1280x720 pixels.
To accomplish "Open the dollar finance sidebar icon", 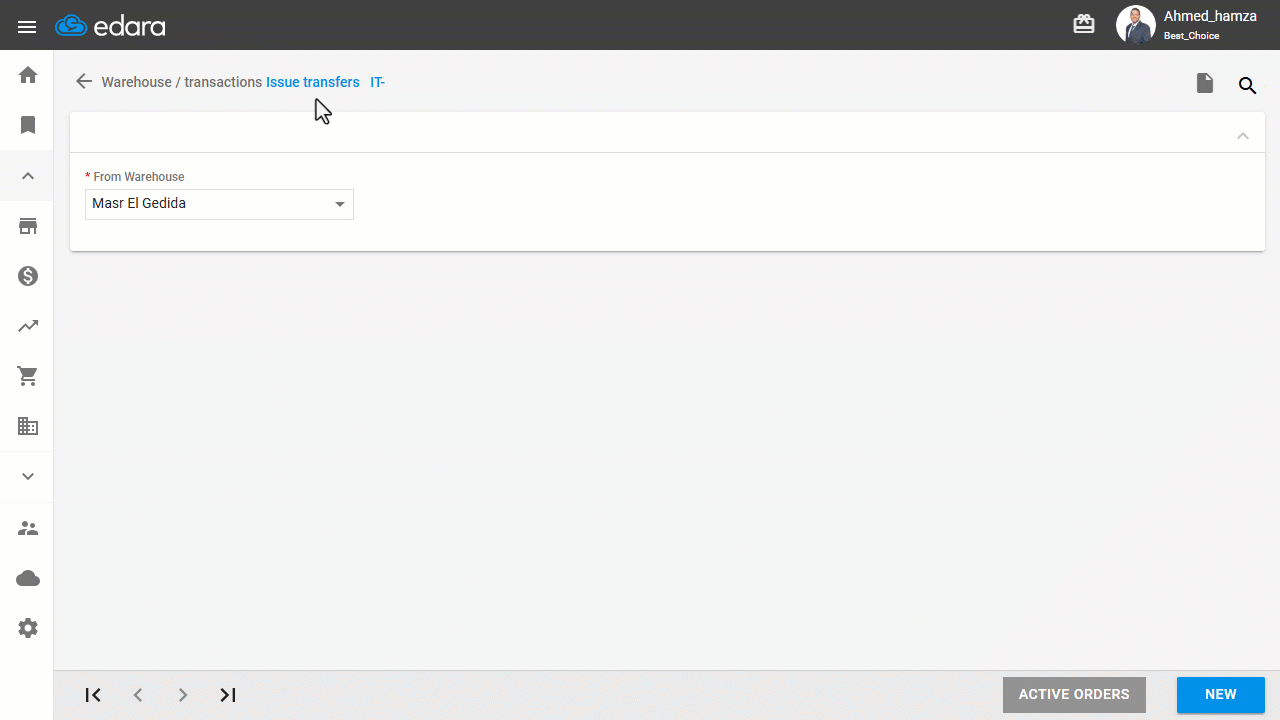I will click(x=28, y=276).
